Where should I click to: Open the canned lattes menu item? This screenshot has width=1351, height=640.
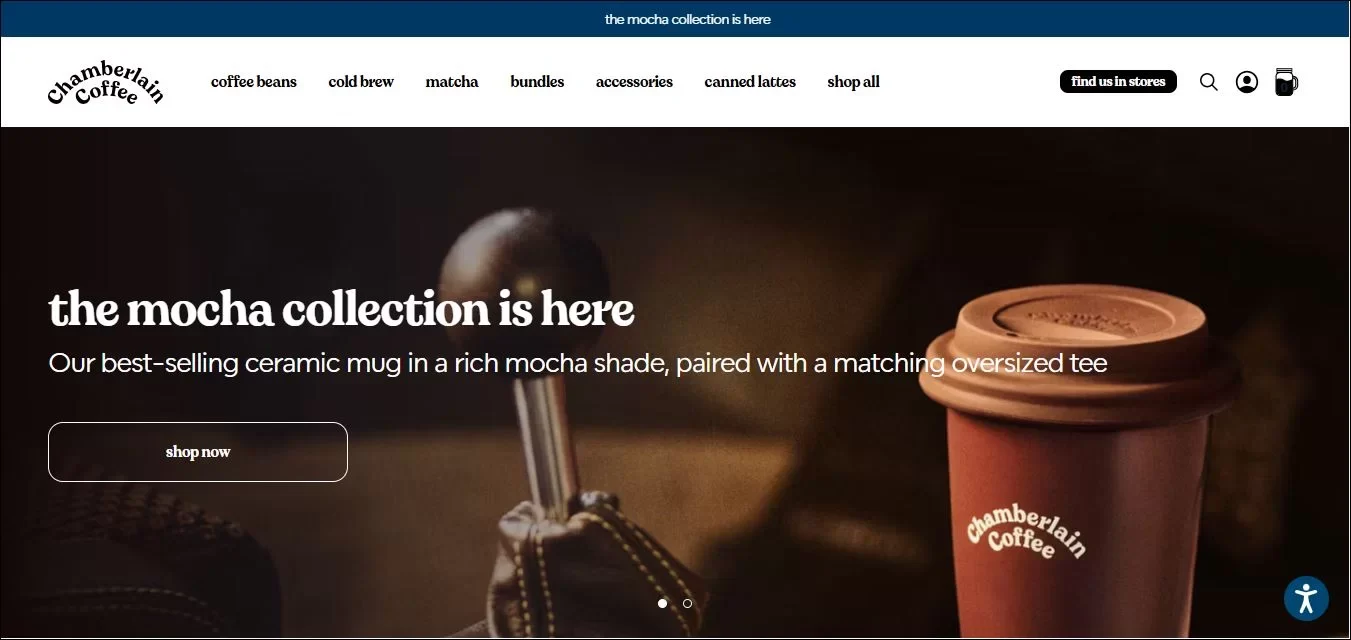(x=750, y=82)
